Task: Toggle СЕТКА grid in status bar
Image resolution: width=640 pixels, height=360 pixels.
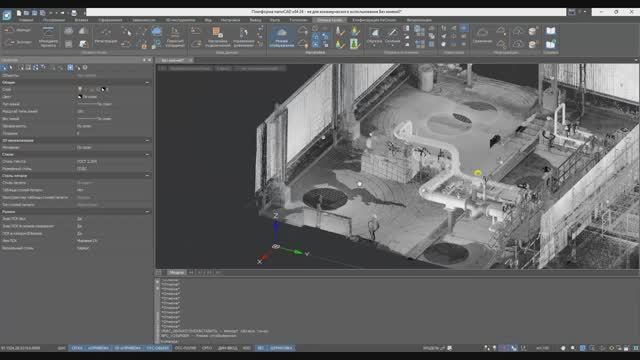Action: [77, 348]
